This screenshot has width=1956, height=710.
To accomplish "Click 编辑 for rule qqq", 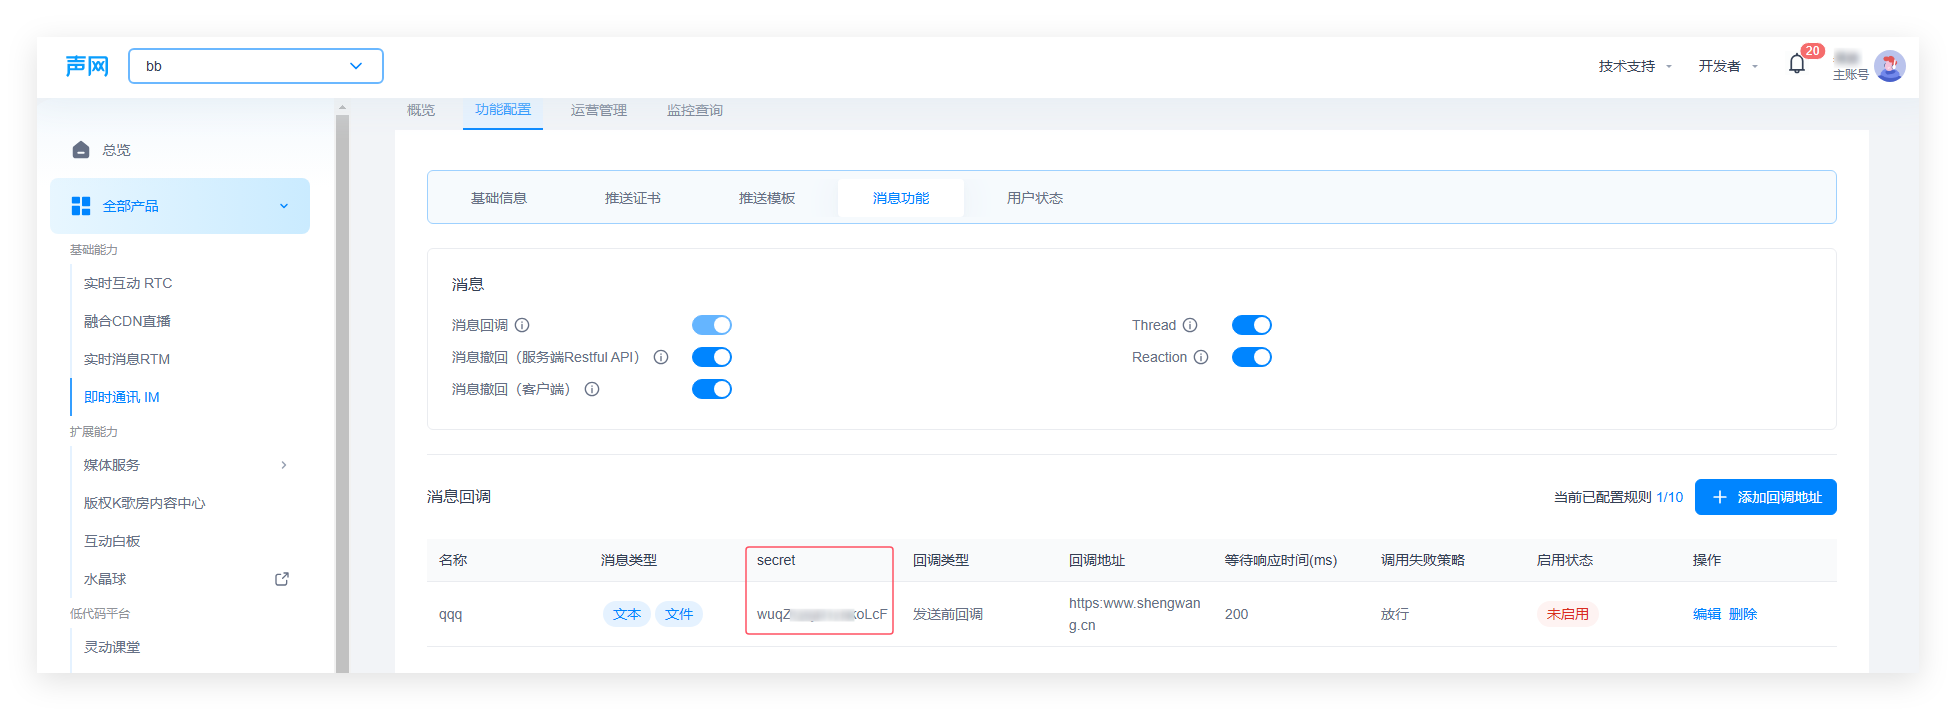I will coord(1707,614).
